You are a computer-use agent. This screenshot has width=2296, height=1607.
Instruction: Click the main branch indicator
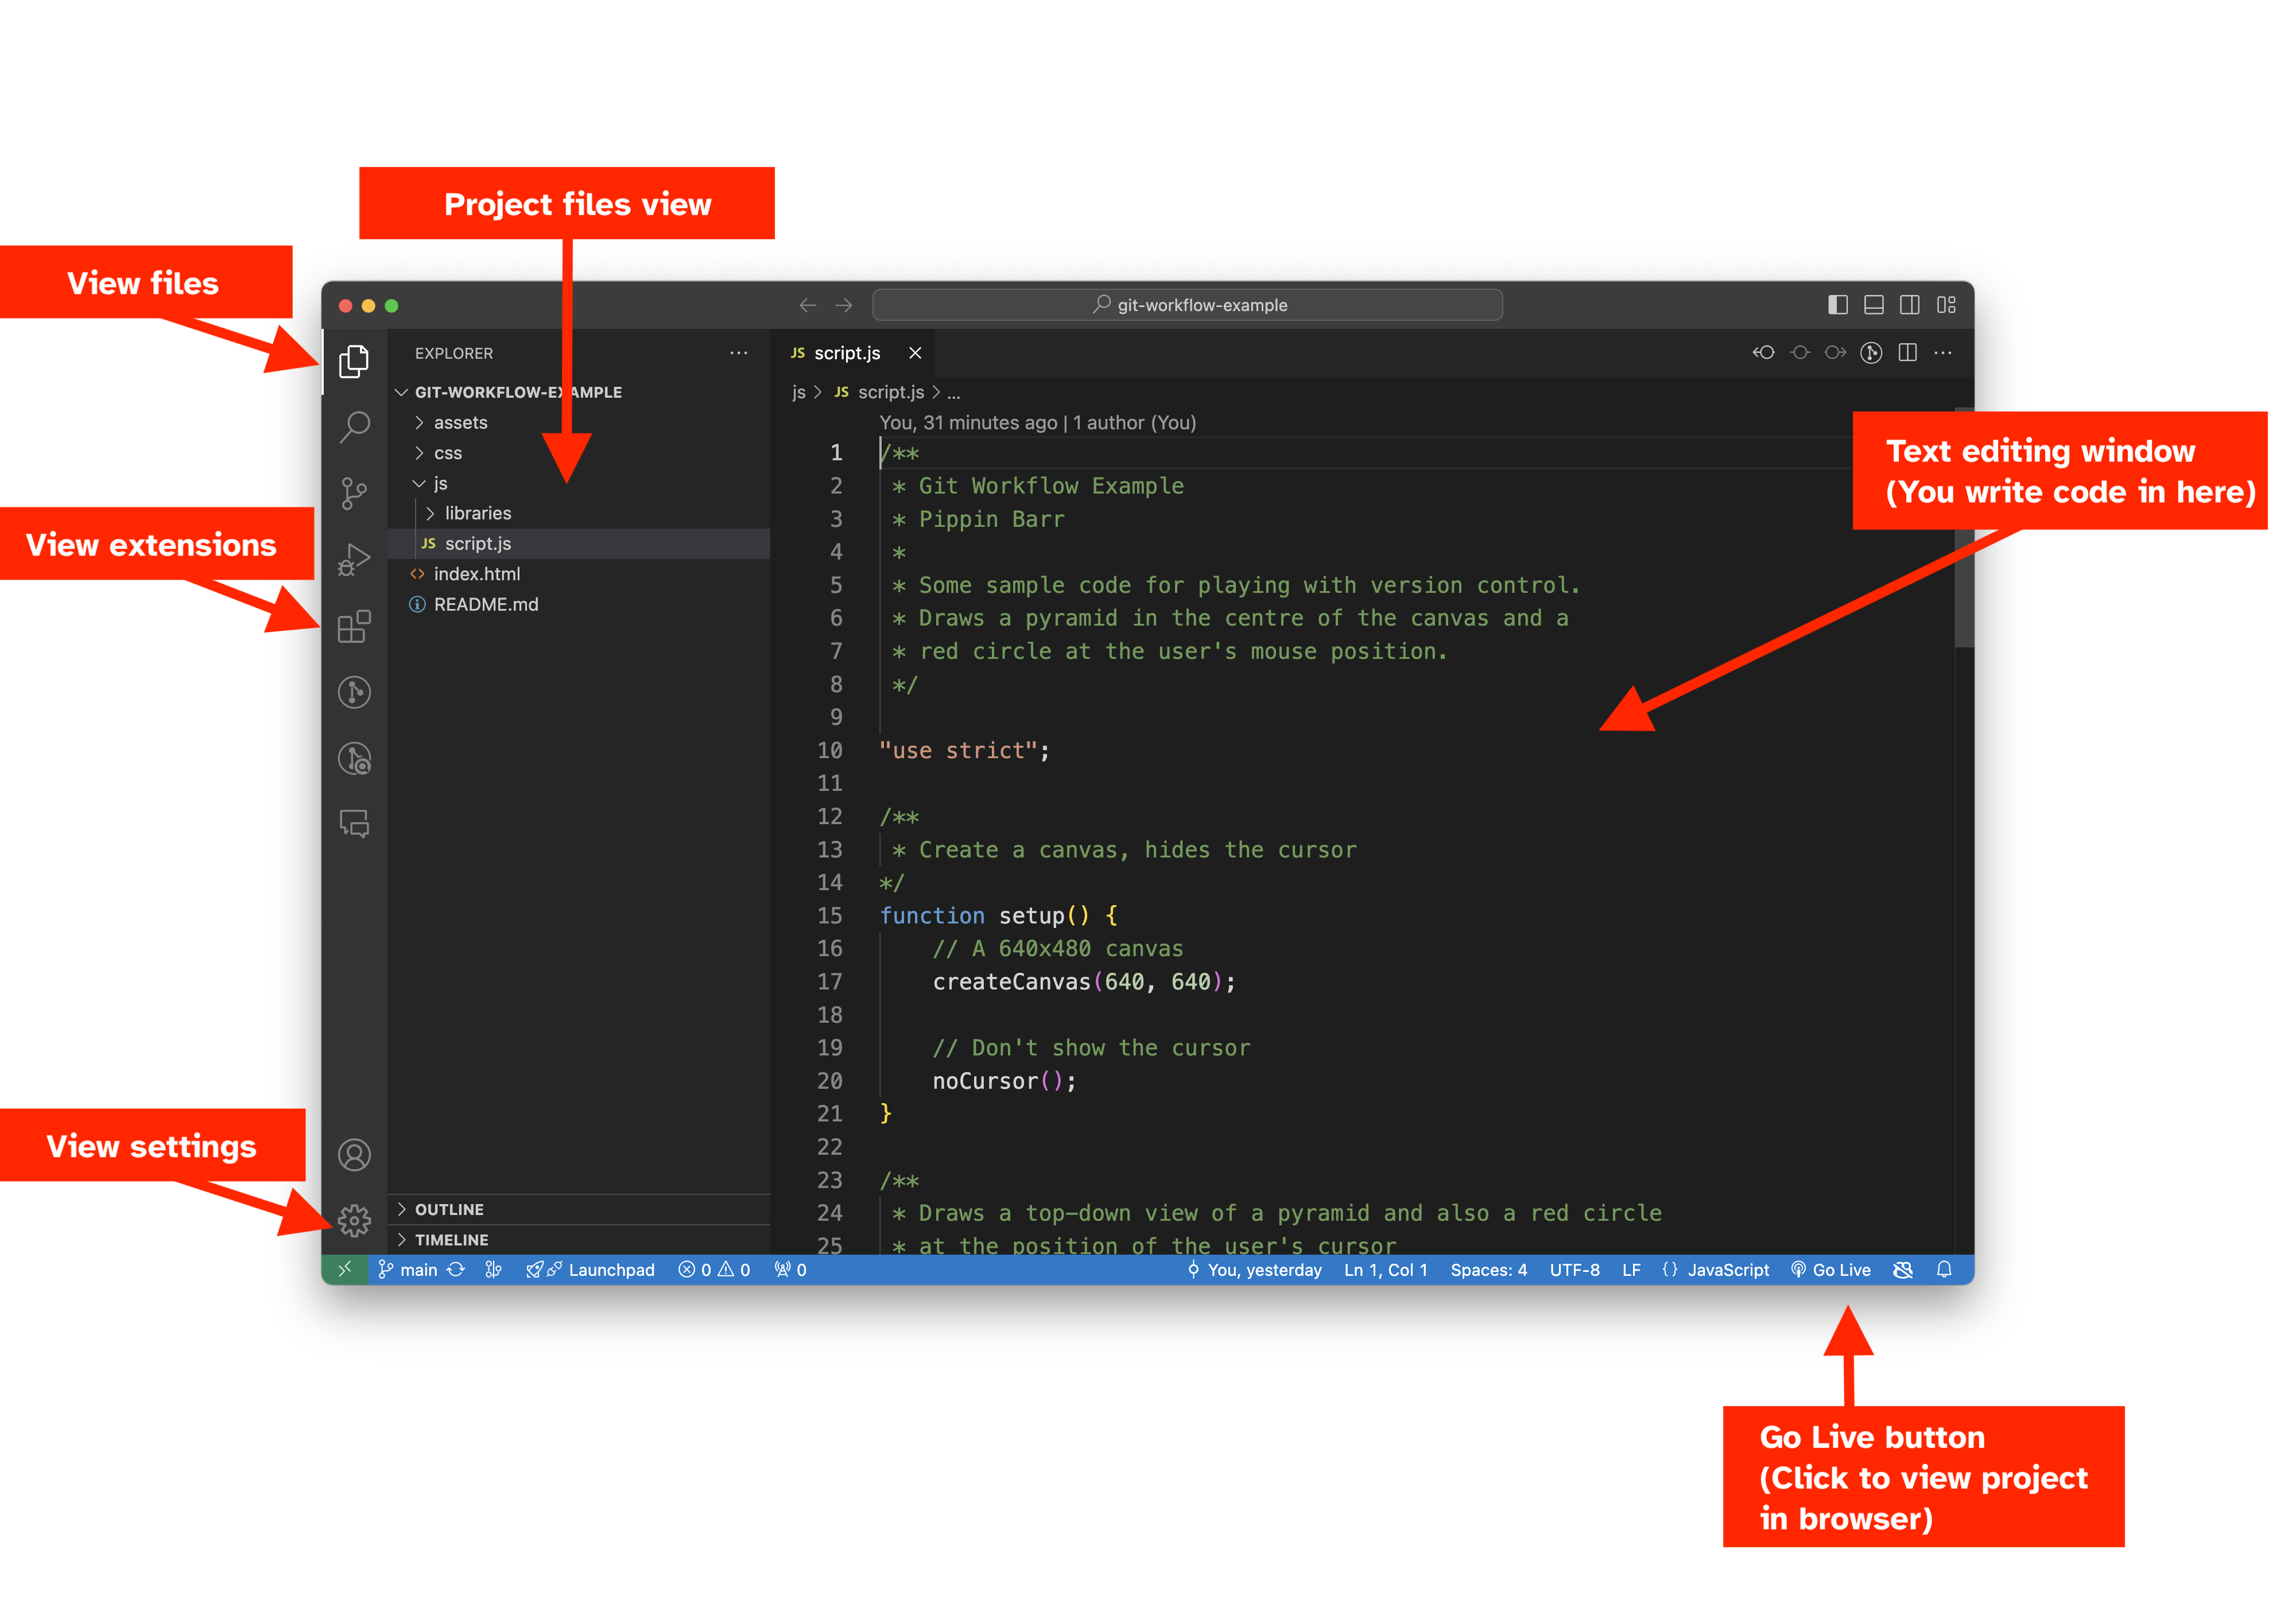click(x=409, y=1270)
